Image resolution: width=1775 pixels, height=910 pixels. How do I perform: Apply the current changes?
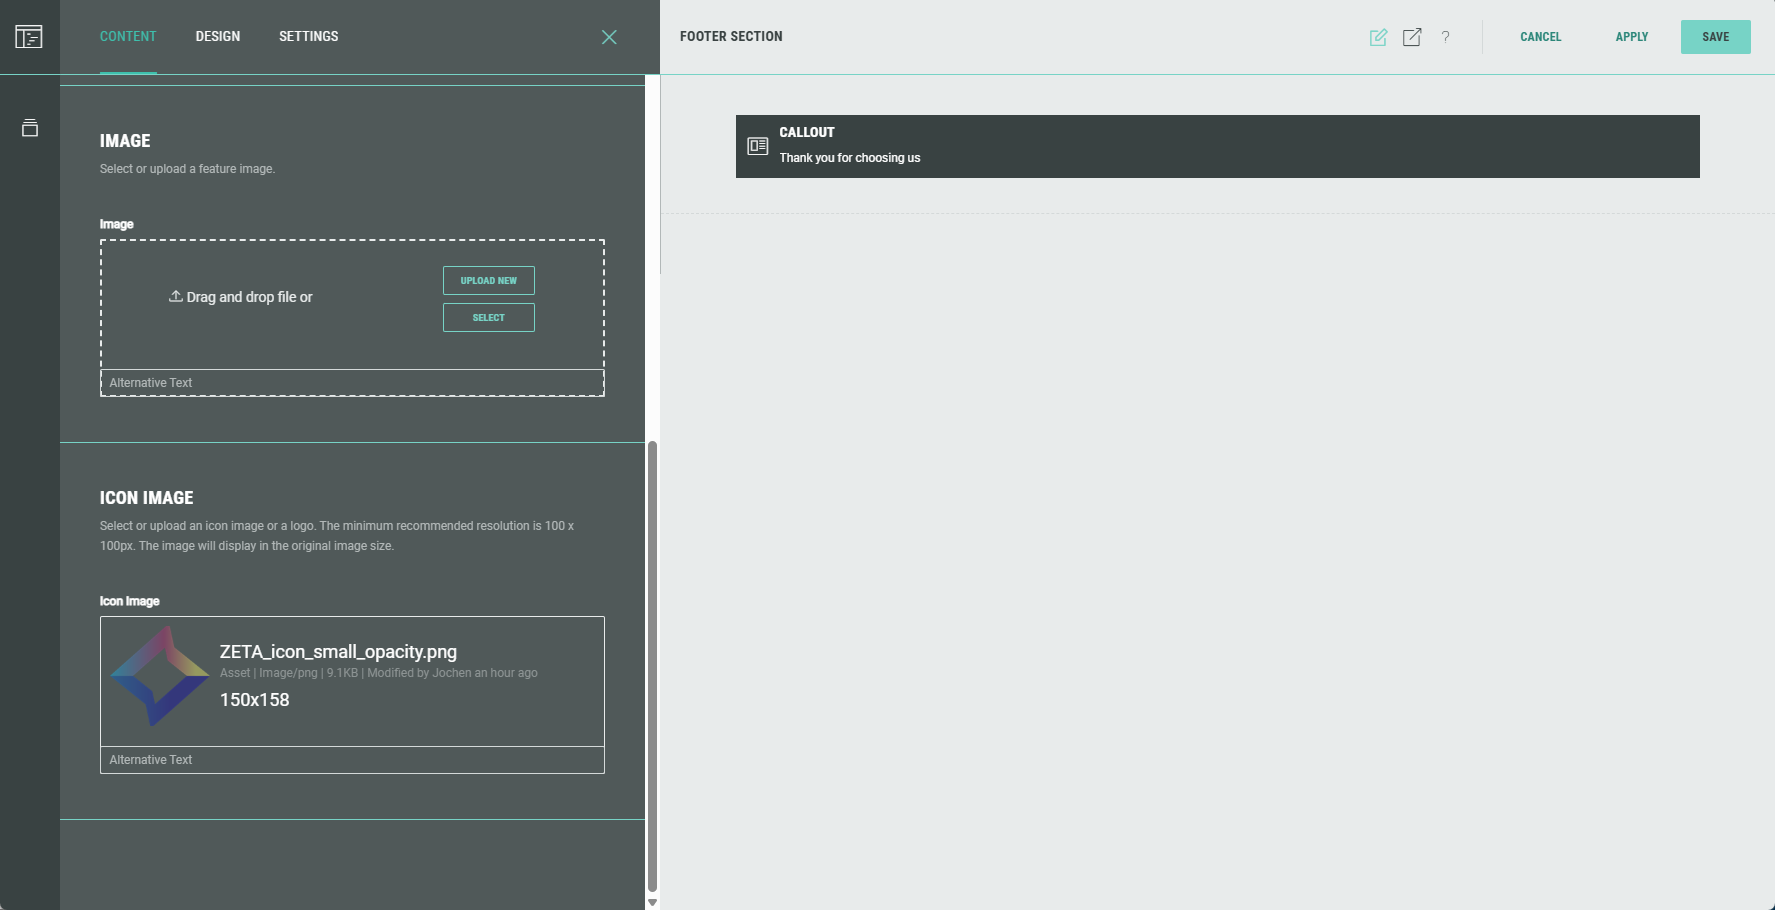tap(1631, 37)
